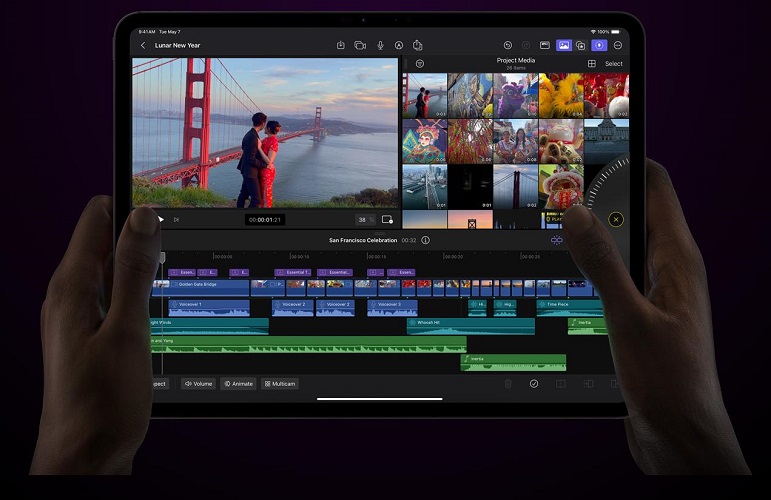Screen dimensions: 771x500
Task: Tap Select in Project Media browser
Action: coord(614,63)
